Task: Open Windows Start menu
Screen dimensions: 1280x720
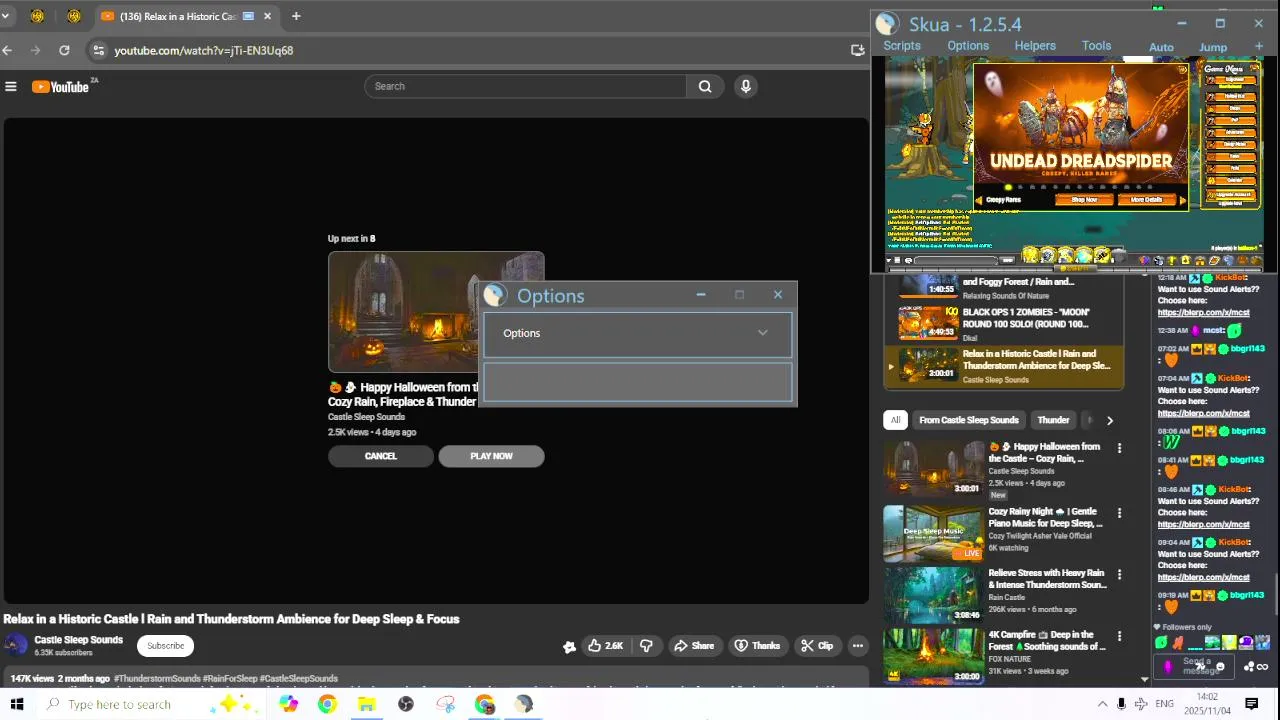Action: tap(17, 704)
